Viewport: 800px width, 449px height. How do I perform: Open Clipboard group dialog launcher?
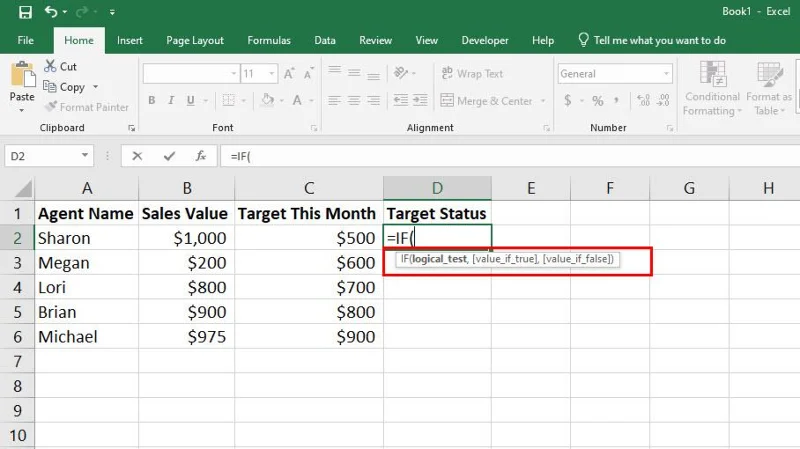132,128
